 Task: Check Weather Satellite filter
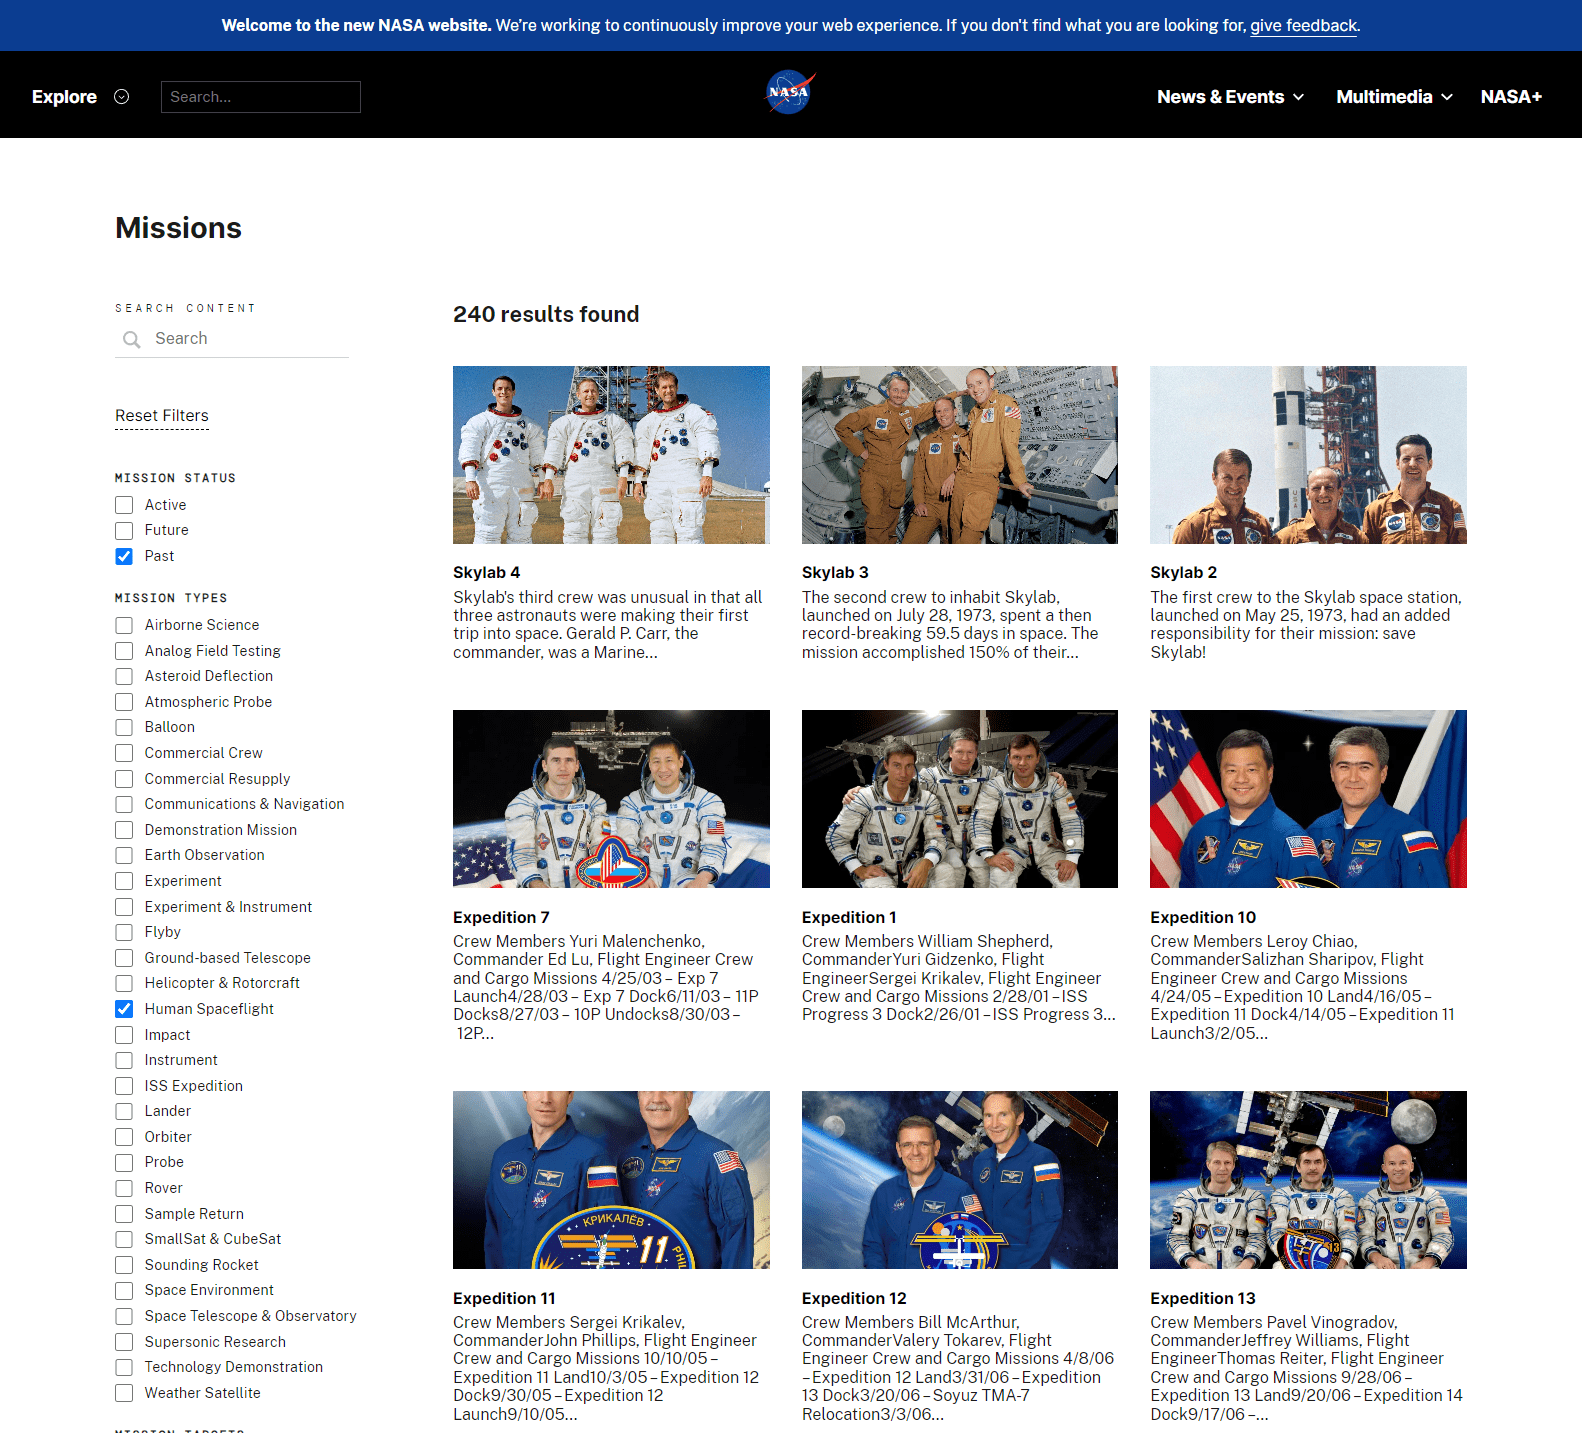[124, 1393]
